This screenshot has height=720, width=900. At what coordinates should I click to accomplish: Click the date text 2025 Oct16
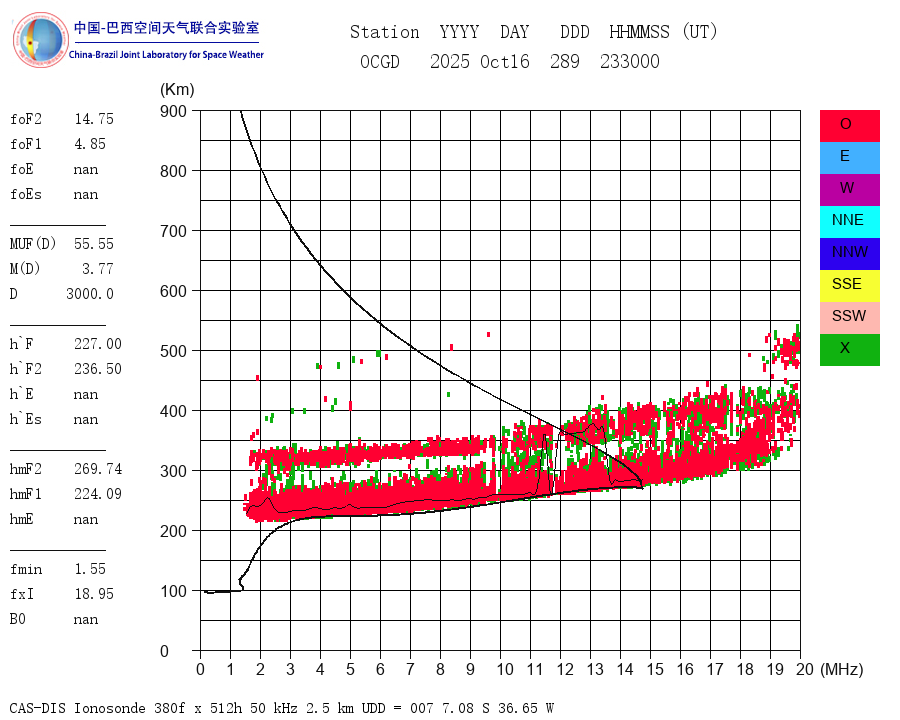click(x=480, y=61)
